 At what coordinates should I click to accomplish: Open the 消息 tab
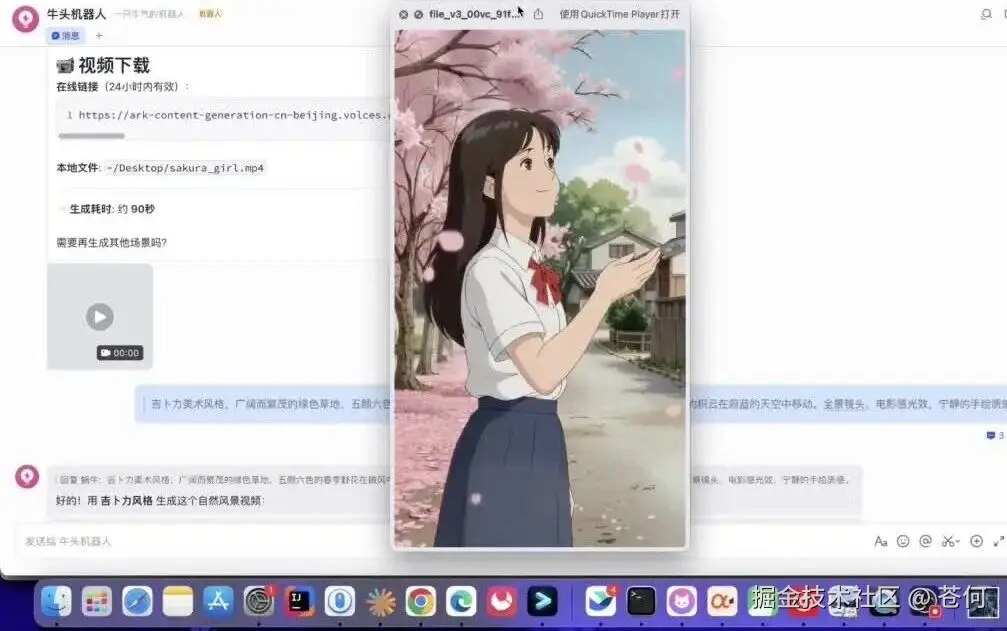pyautogui.click(x=65, y=36)
